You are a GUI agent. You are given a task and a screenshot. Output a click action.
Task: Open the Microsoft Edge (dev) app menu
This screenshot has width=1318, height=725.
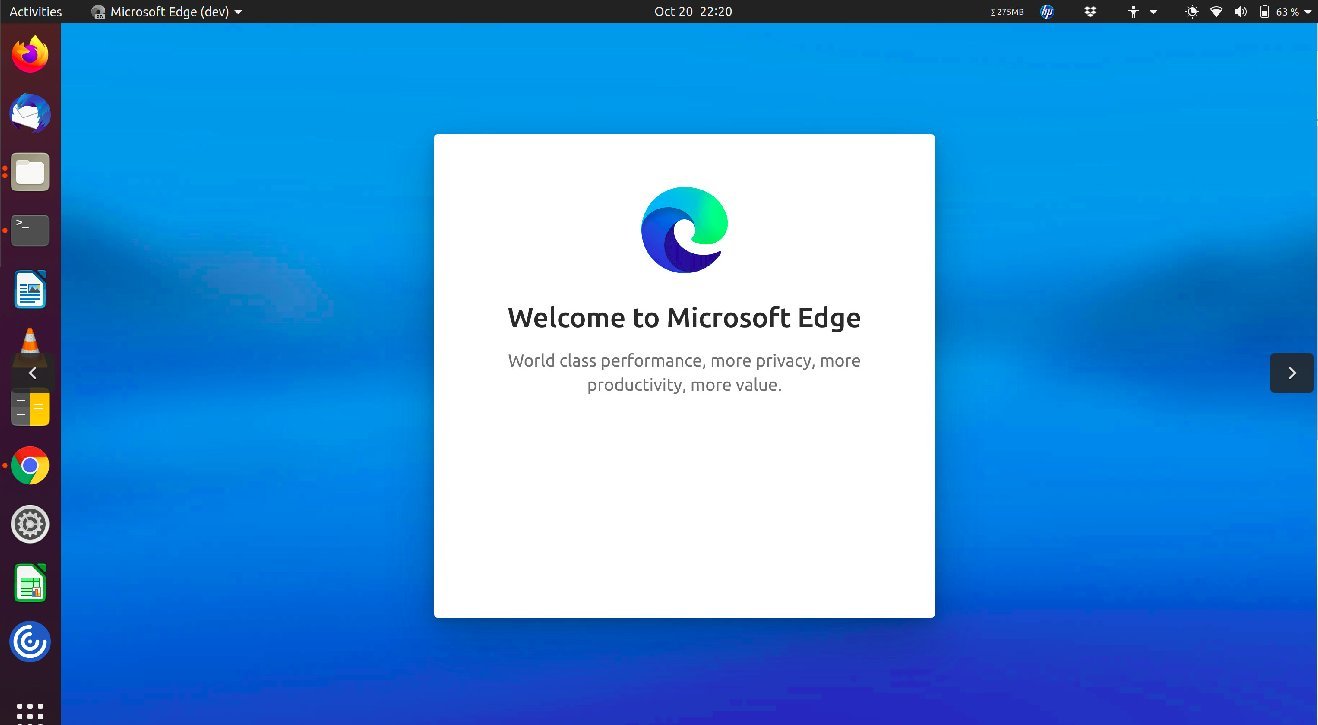(x=165, y=11)
